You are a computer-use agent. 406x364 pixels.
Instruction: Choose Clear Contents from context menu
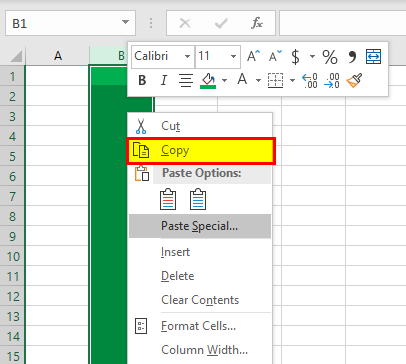point(200,300)
